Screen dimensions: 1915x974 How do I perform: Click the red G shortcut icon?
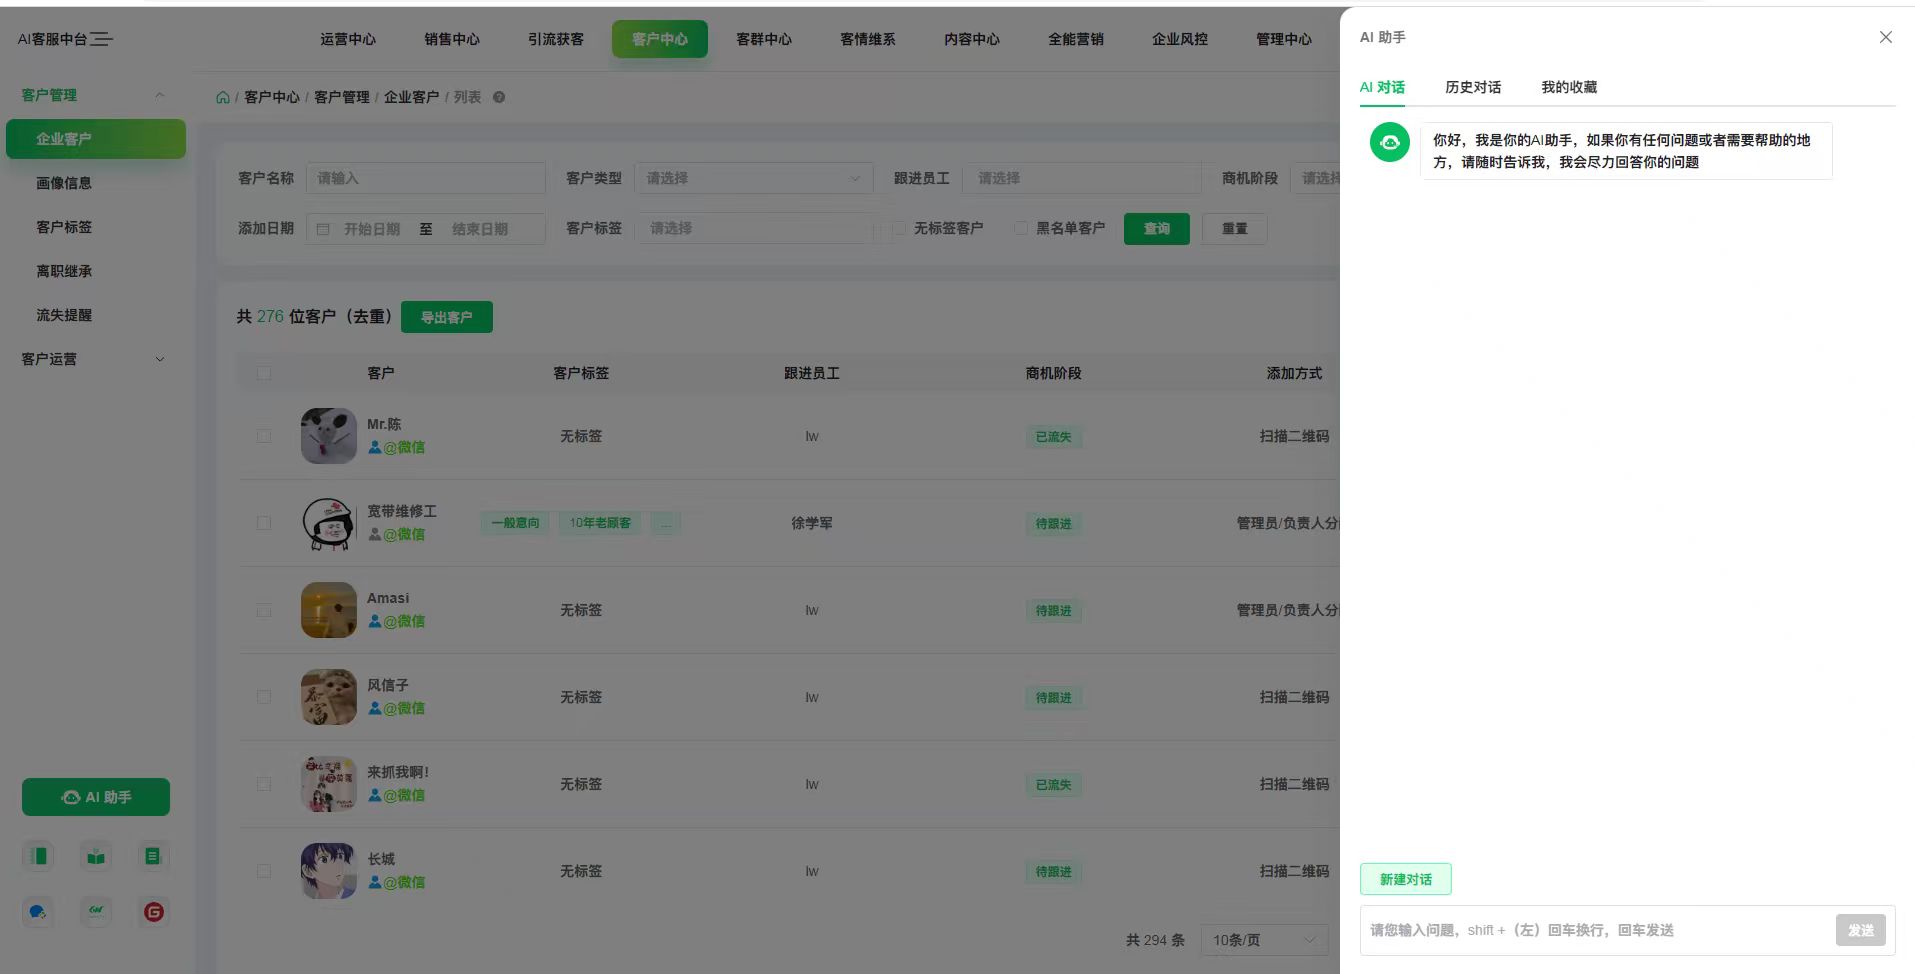pyautogui.click(x=153, y=912)
